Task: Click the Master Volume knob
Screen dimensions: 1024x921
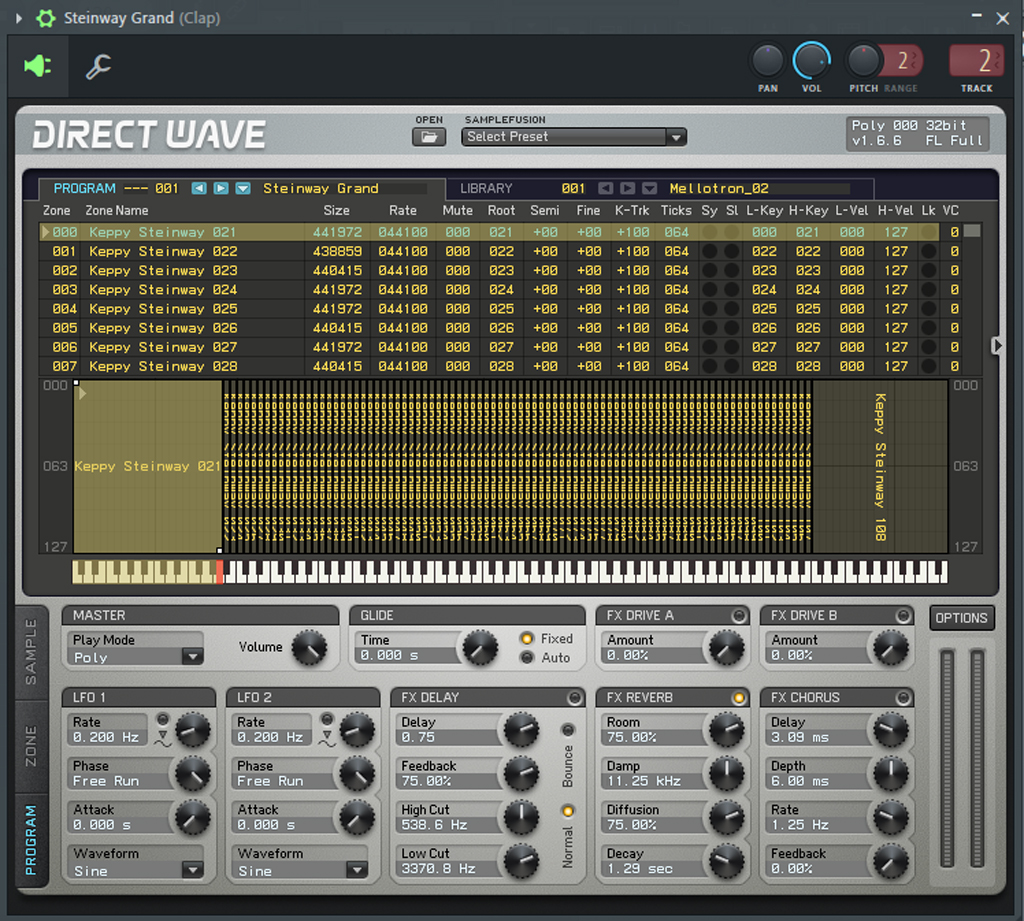Action: [x=309, y=648]
